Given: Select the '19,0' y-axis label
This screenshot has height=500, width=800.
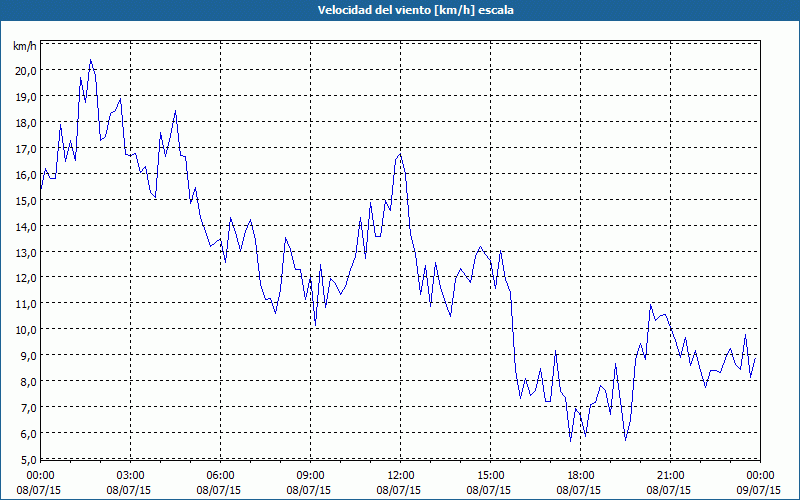Looking at the screenshot, I should (26, 97).
